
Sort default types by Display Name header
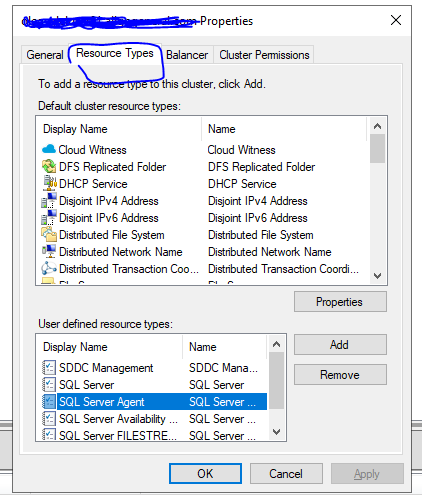[x=118, y=129]
